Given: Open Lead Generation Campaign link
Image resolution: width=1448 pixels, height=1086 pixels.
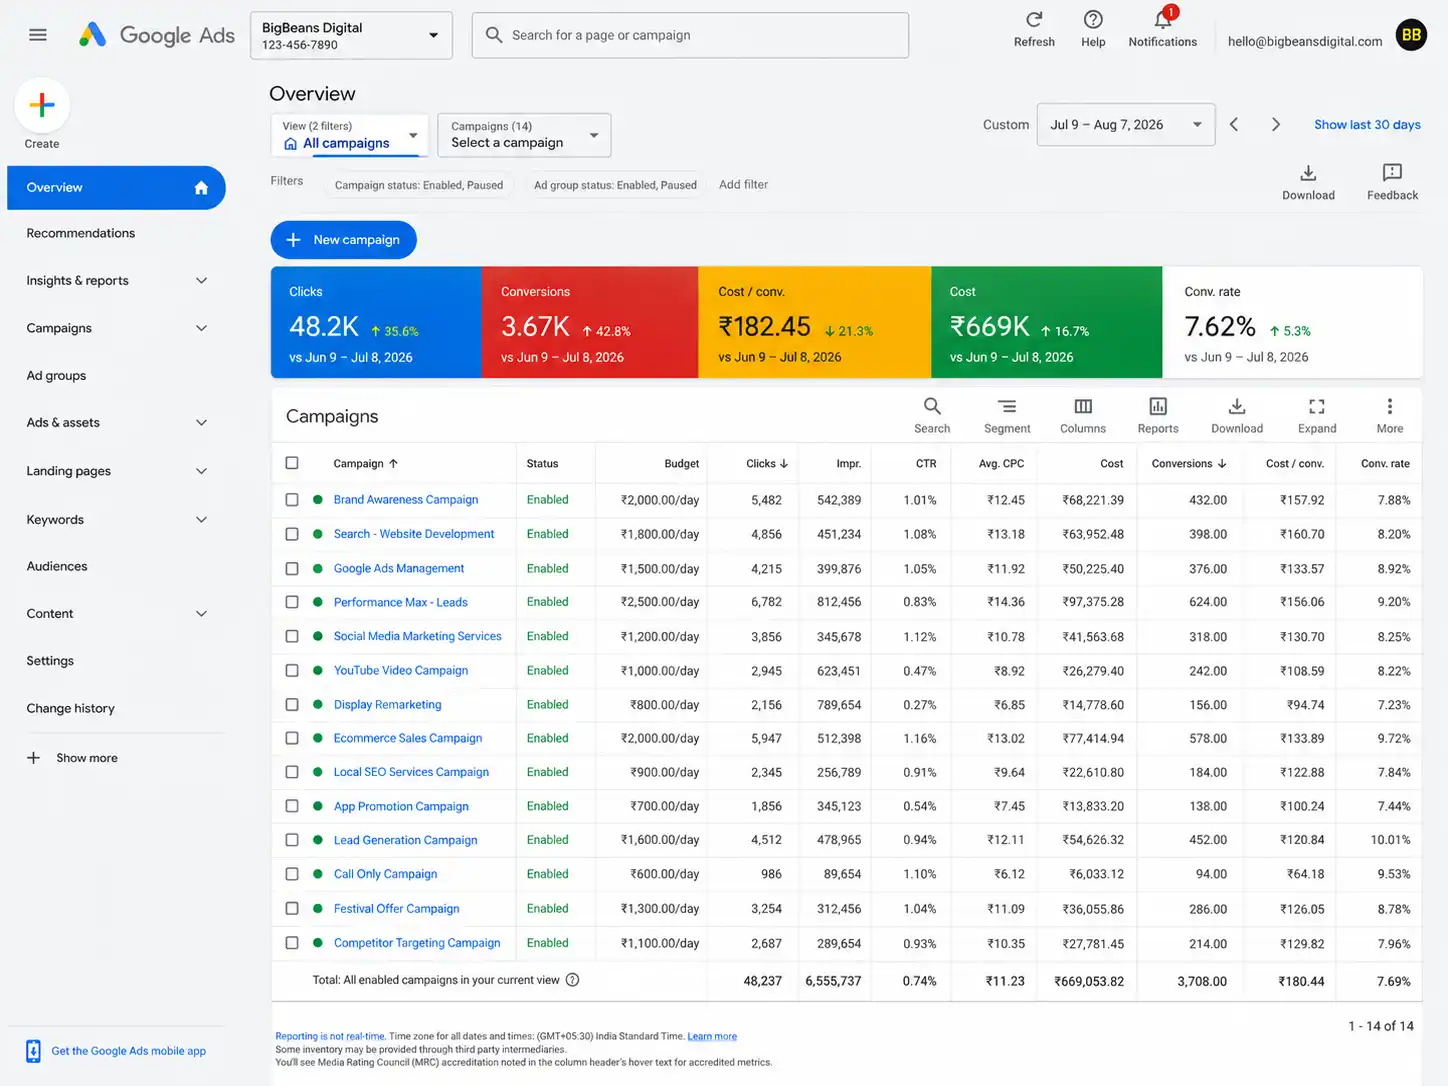Looking at the screenshot, I should pyautogui.click(x=405, y=840).
